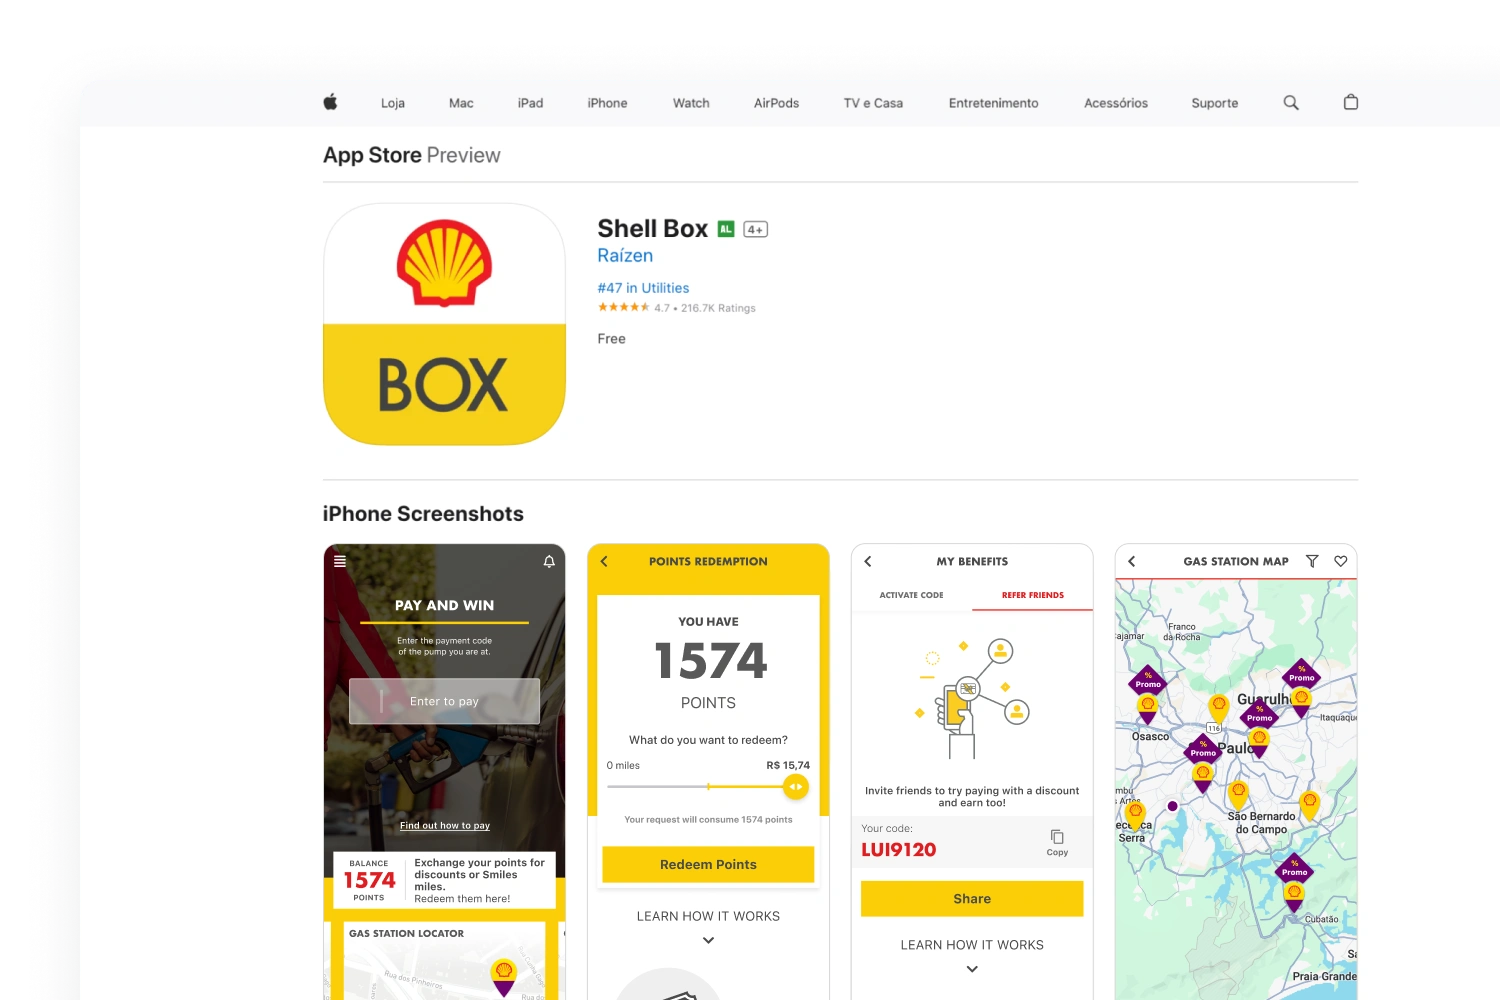Tap the notification bell icon
The image size is (1500, 1000).
click(x=549, y=562)
